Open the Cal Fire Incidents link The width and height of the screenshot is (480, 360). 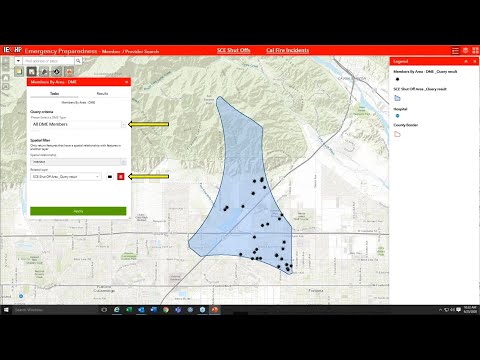(x=288, y=50)
